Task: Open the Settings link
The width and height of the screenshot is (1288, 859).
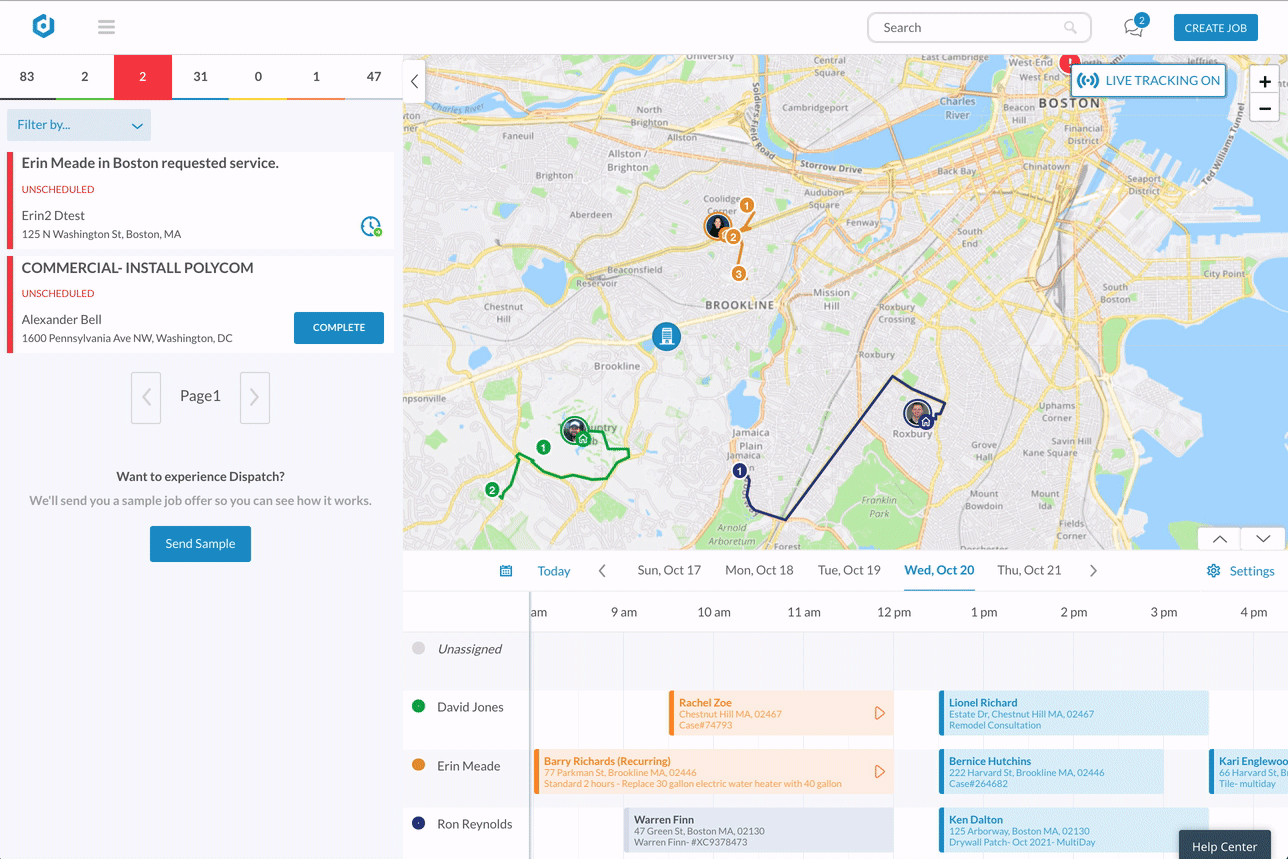Action: 1252,571
